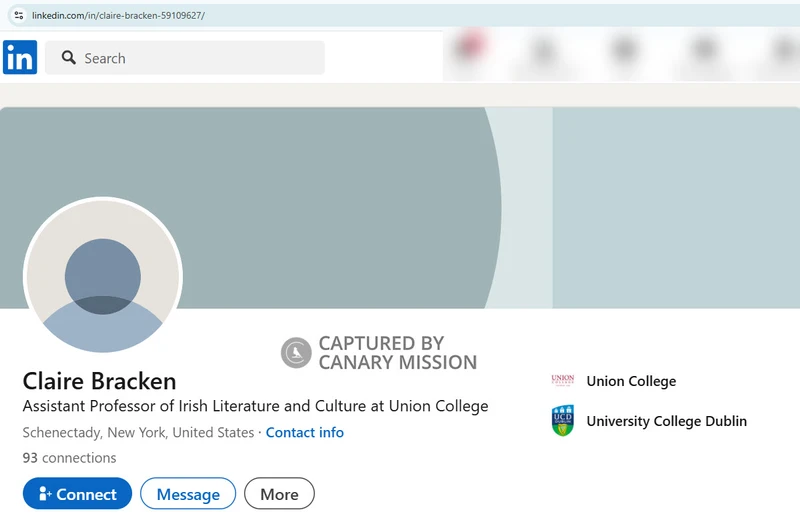View the 93 connections list

coord(69,458)
